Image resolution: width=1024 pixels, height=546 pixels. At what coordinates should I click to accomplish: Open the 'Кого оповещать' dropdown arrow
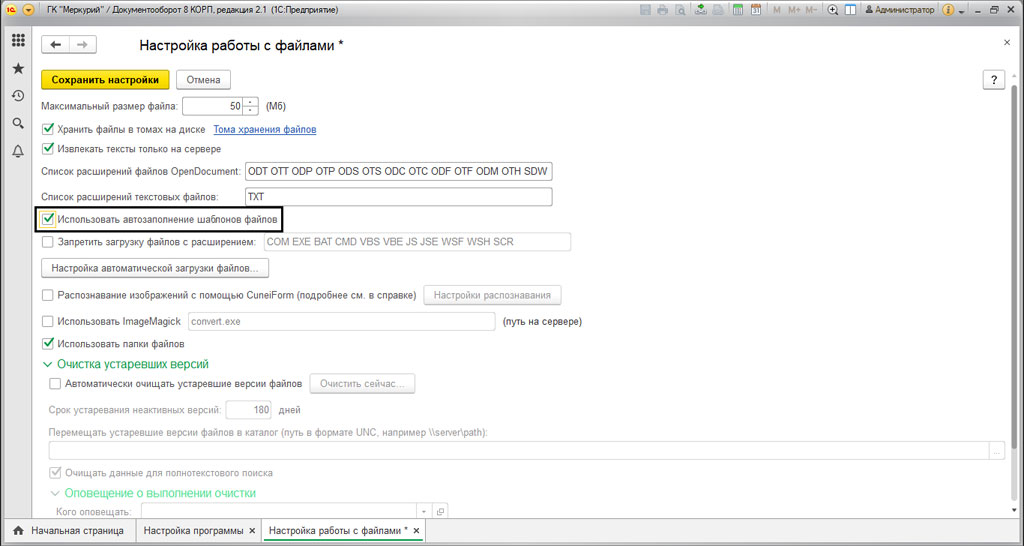[x=423, y=511]
